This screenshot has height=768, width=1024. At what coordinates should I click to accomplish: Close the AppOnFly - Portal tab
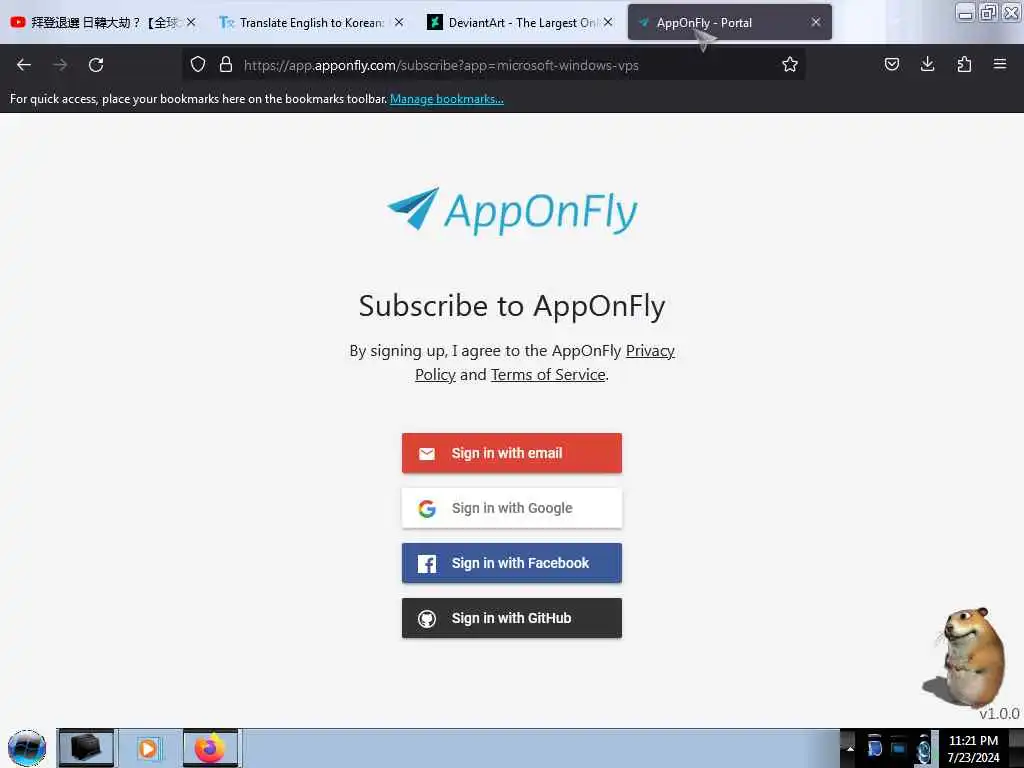(x=816, y=22)
